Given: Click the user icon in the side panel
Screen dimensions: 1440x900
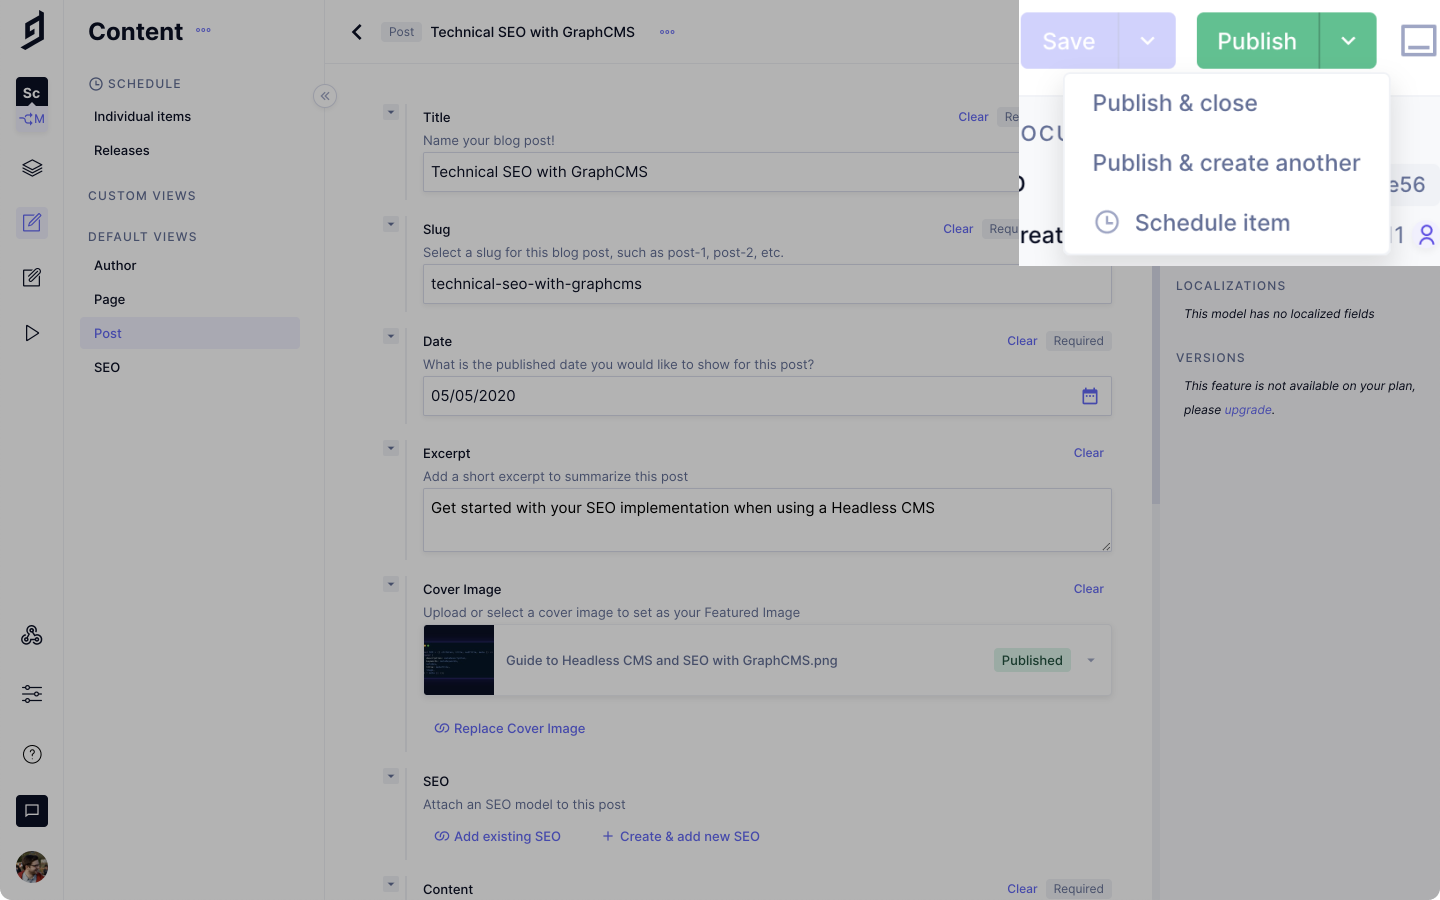Looking at the screenshot, I should 1427,235.
